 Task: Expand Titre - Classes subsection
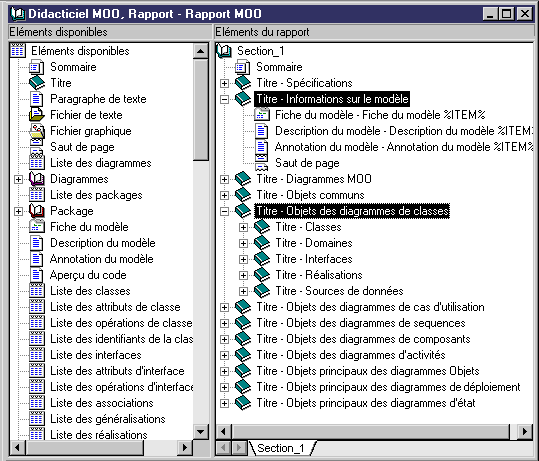(243, 227)
